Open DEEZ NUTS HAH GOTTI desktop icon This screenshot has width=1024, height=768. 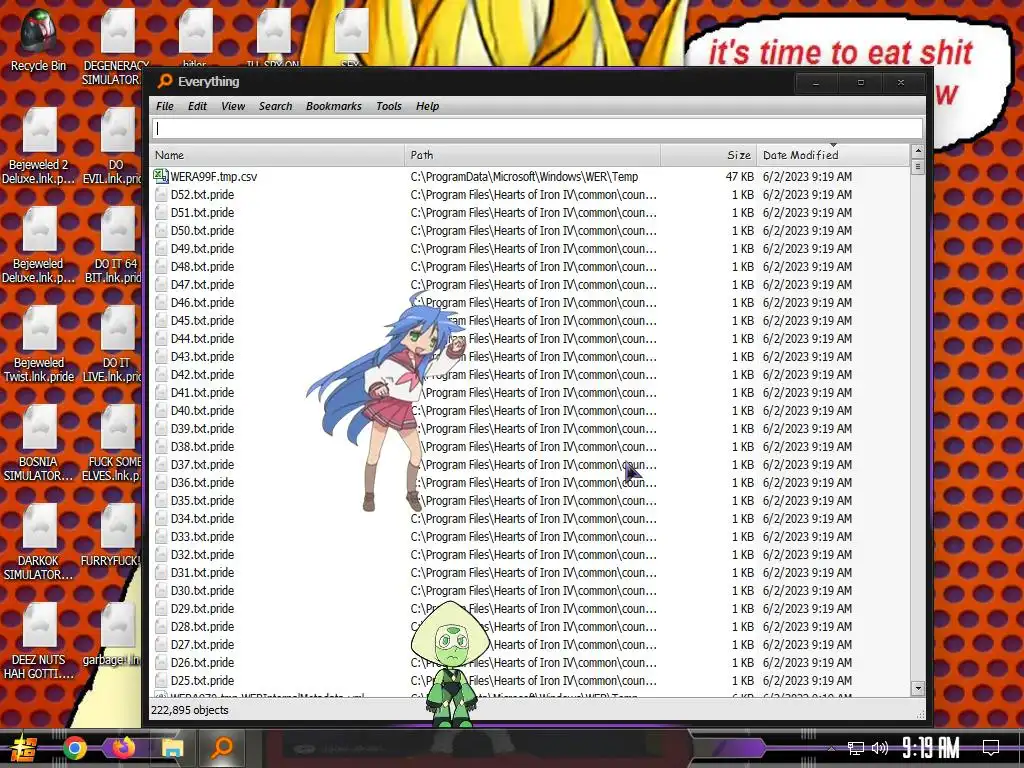[x=39, y=642]
